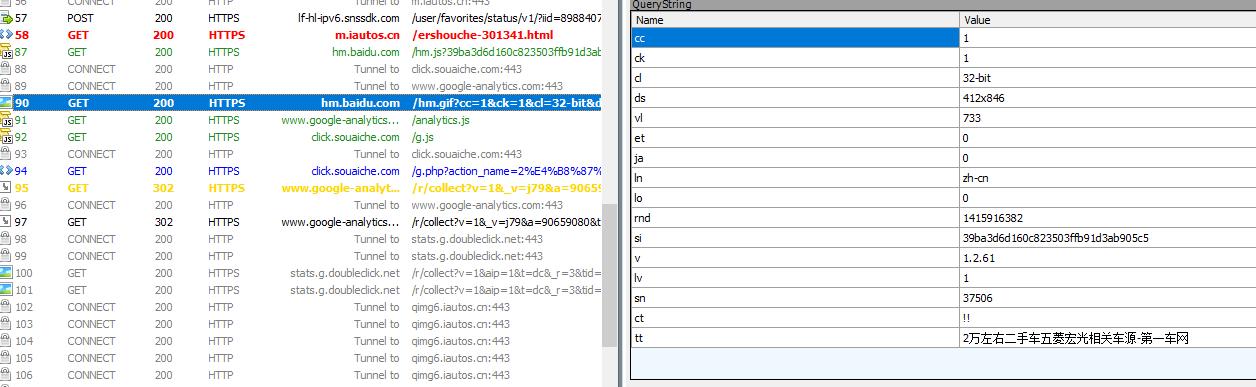The width and height of the screenshot is (1256, 387).
Task: Select the 'tt' parameter name cell
Action: 795,338
